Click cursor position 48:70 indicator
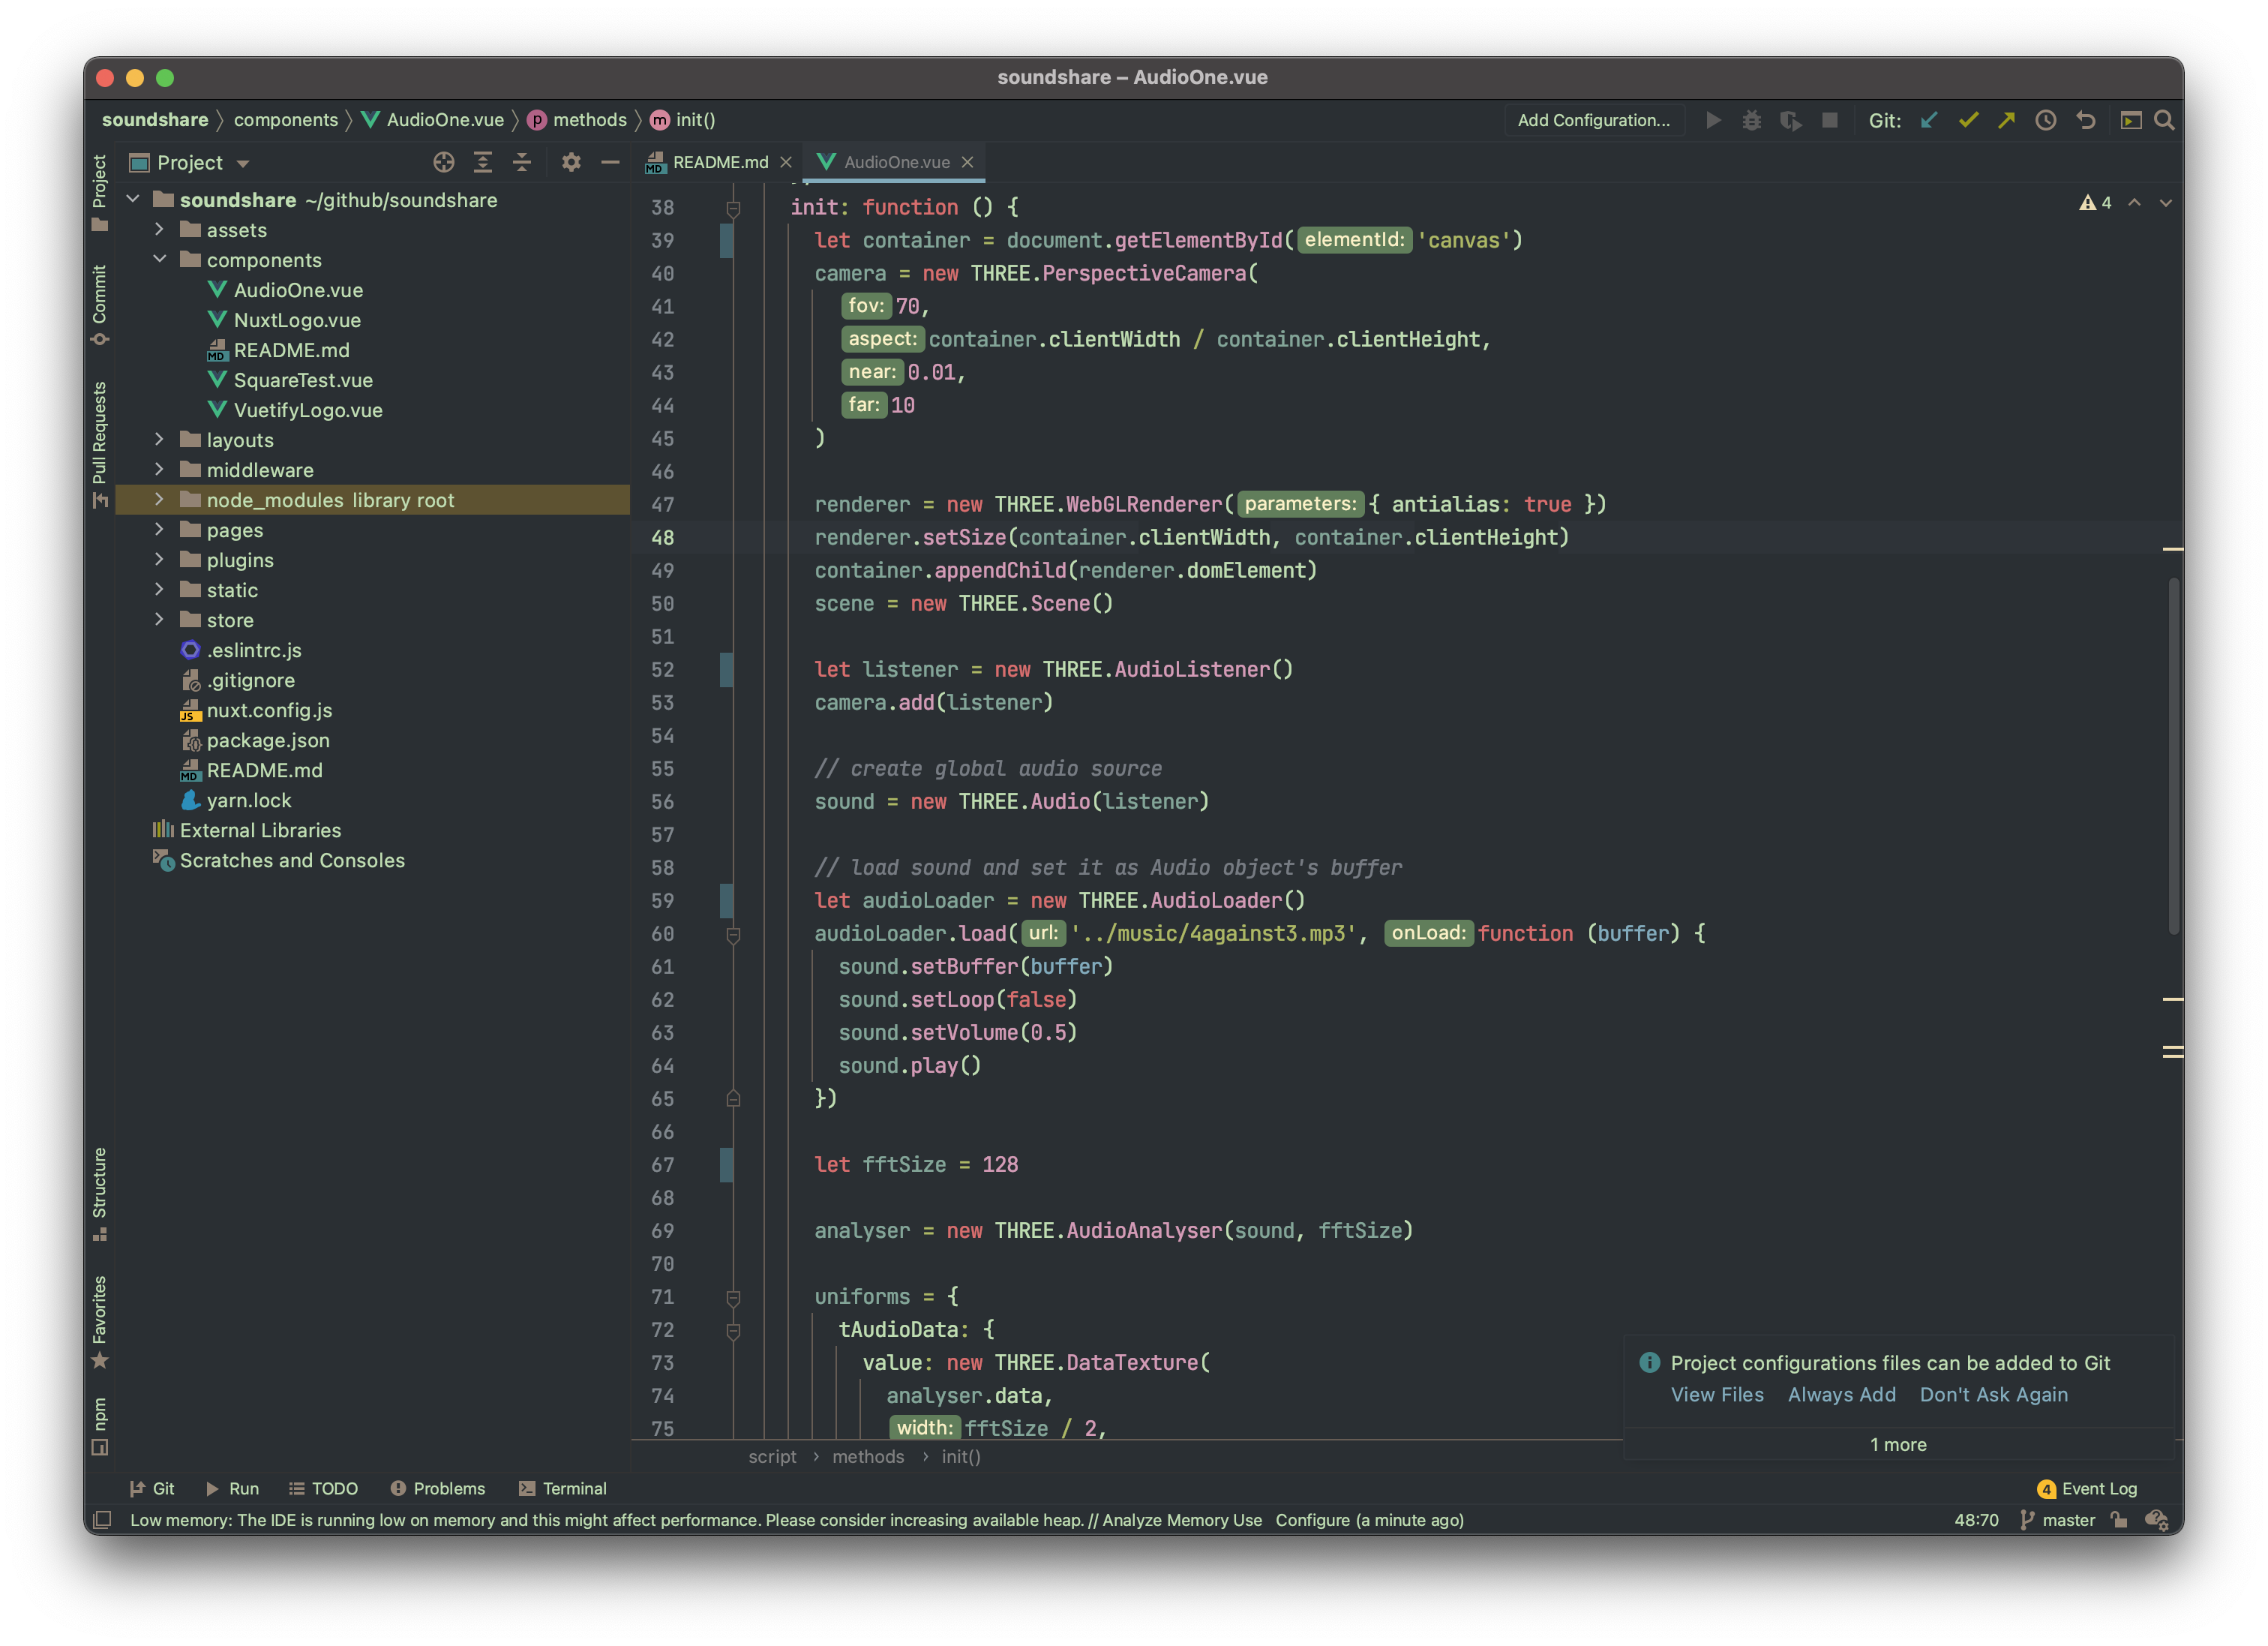Viewport: 2268px width, 1646px height. (x=1976, y=1519)
